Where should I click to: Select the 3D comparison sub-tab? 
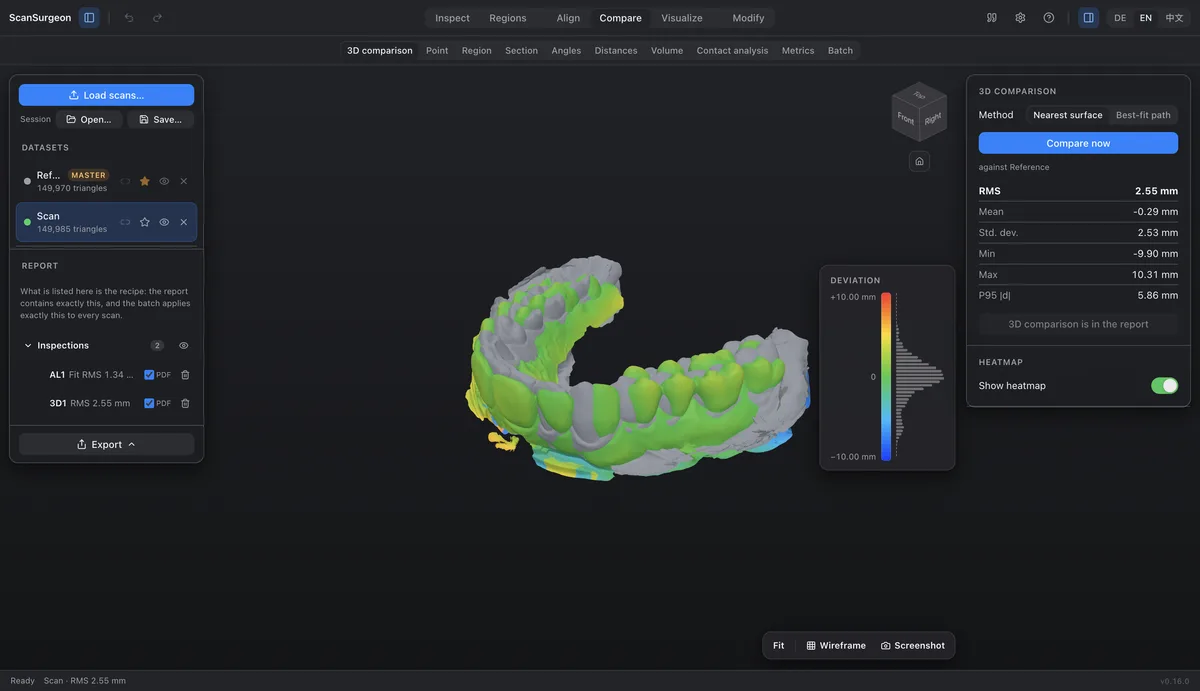380,51
